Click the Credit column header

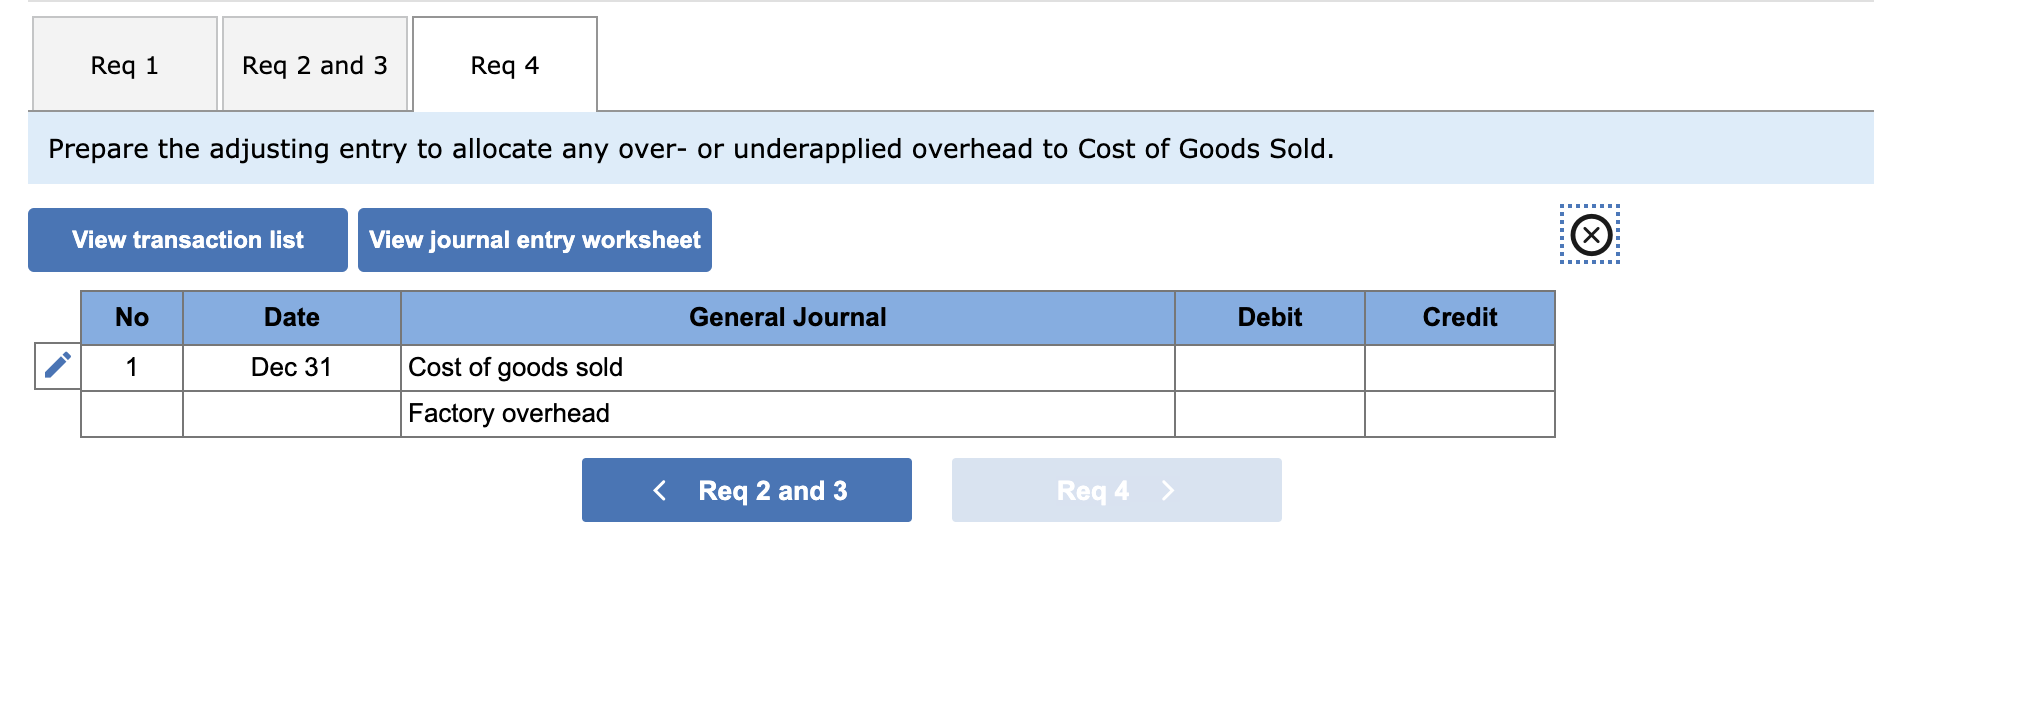[x=1459, y=317]
